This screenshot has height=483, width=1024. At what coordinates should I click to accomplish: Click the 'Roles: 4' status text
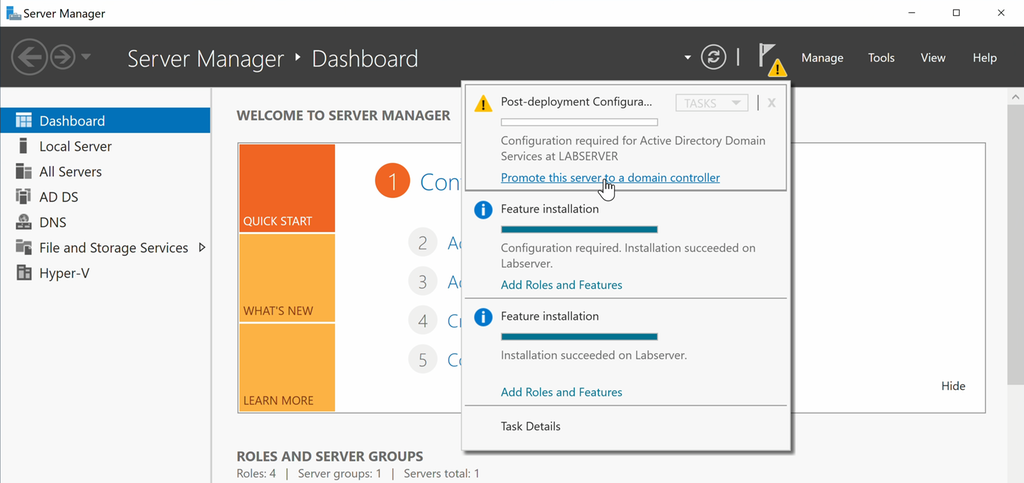coord(256,473)
